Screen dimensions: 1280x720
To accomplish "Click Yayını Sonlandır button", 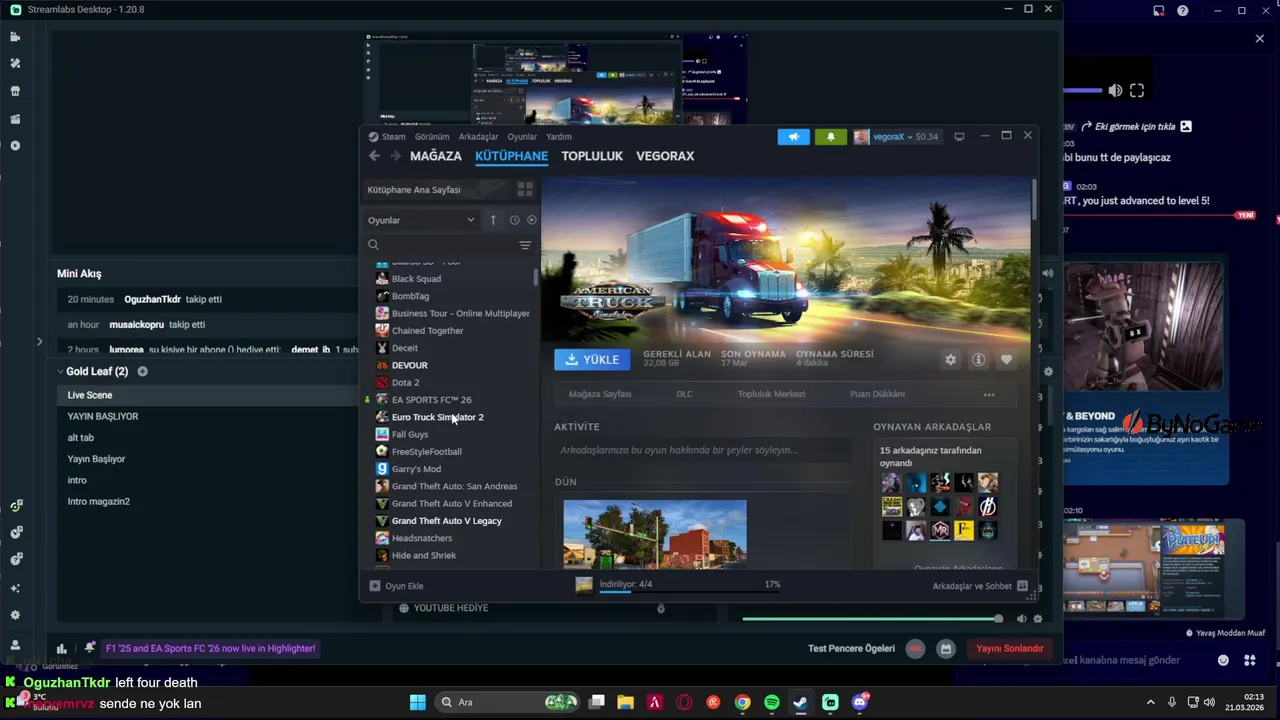I will pyautogui.click(x=1010, y=648).
